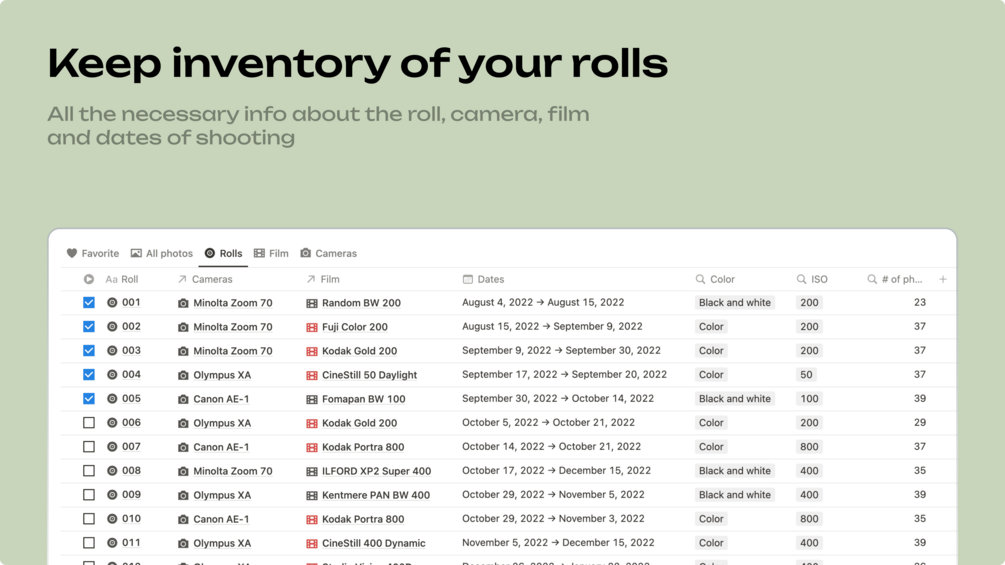This screenshot has height=565, width=1005.
Task: Click the film strip icon on the Film tab
Action: point(259,254)
